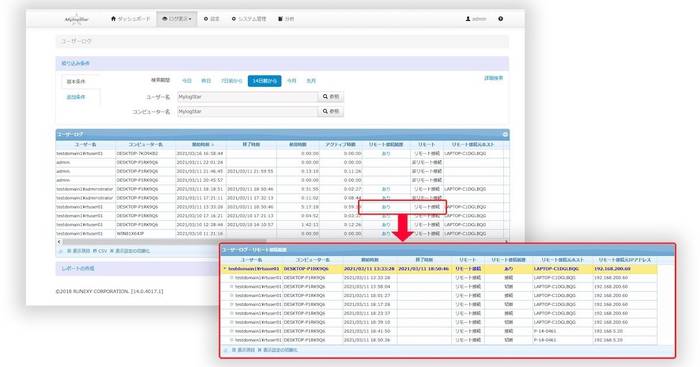Set search period to 今日
Image resolution: width=700 pixels, height=367 pixels.
click(187, 81)
